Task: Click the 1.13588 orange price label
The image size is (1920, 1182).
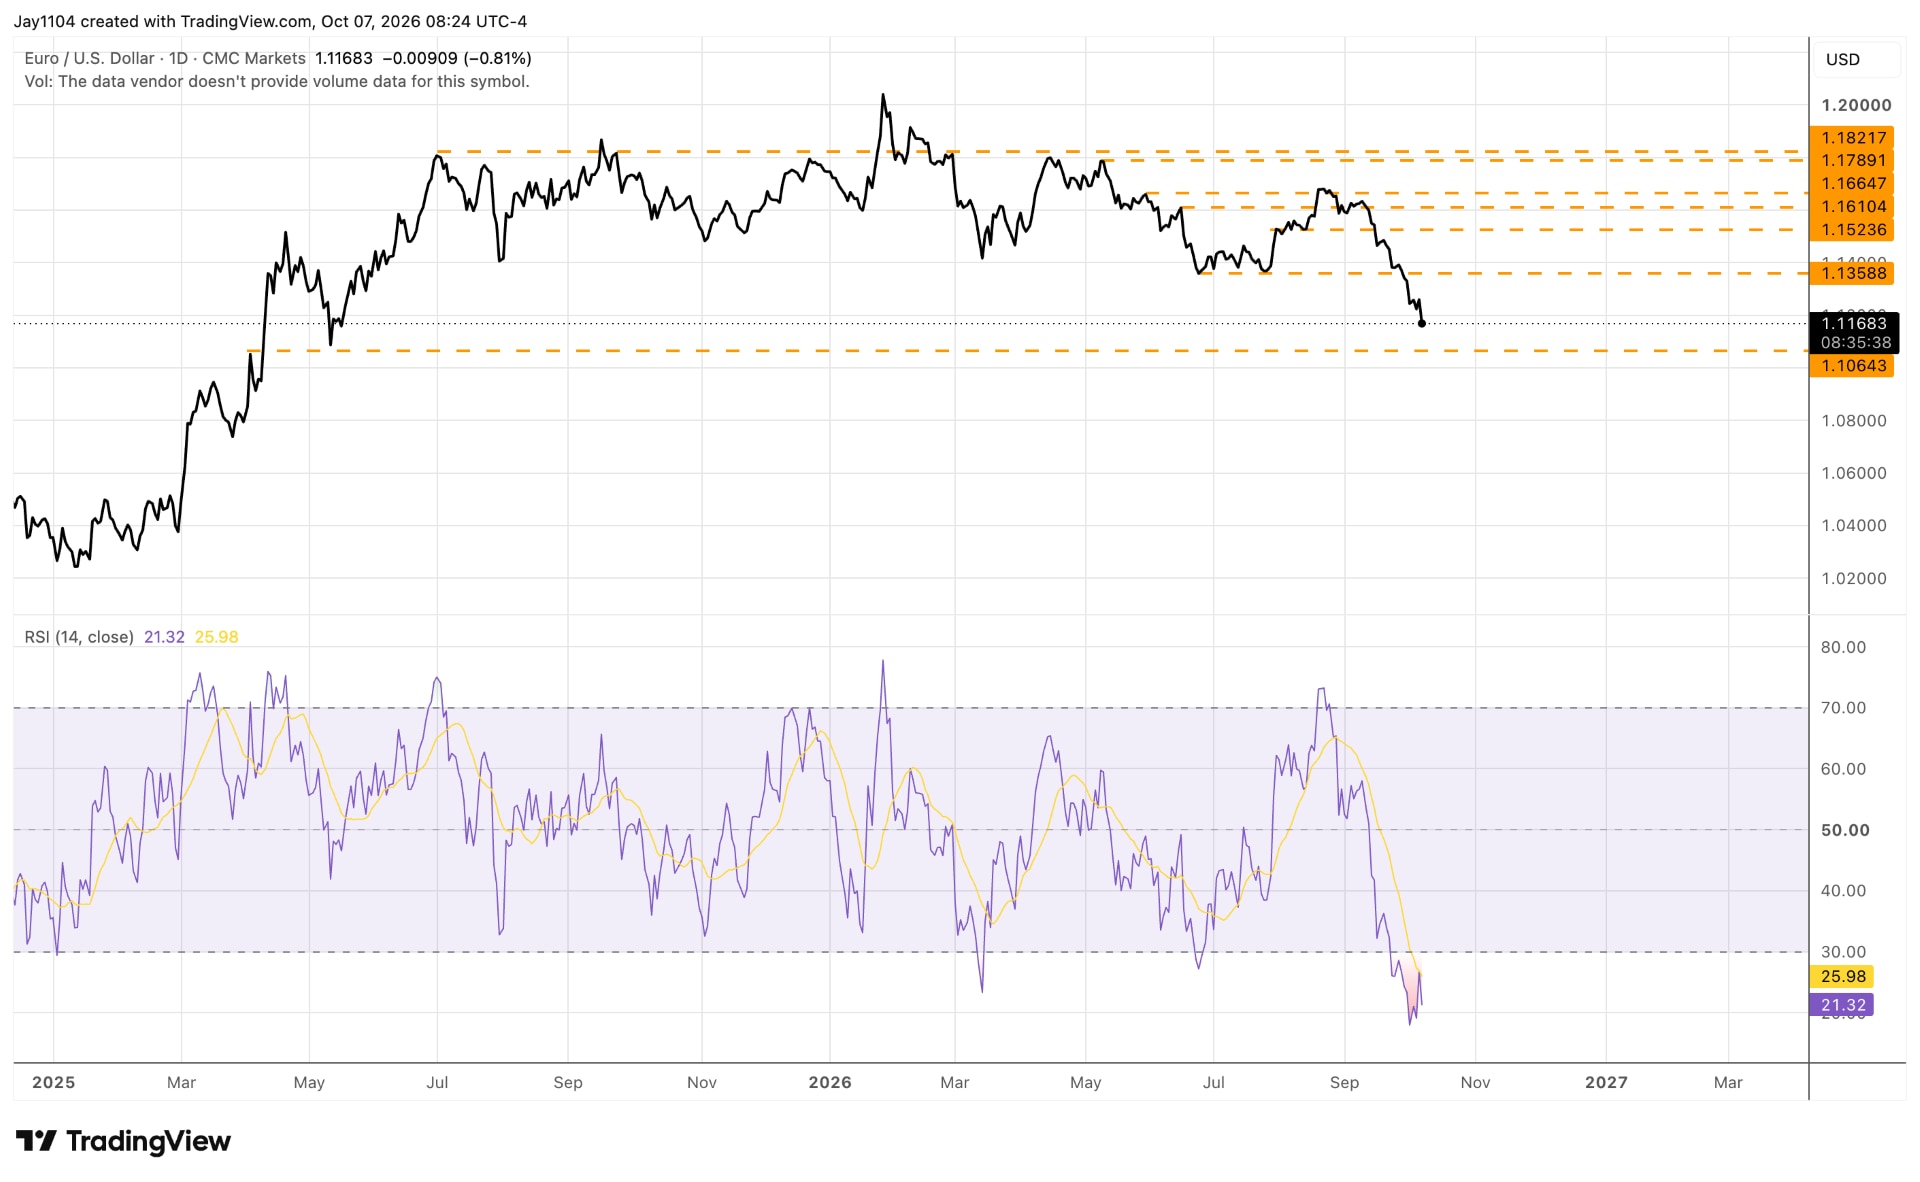Action: pyautogui.click(x=1852, y=273)
